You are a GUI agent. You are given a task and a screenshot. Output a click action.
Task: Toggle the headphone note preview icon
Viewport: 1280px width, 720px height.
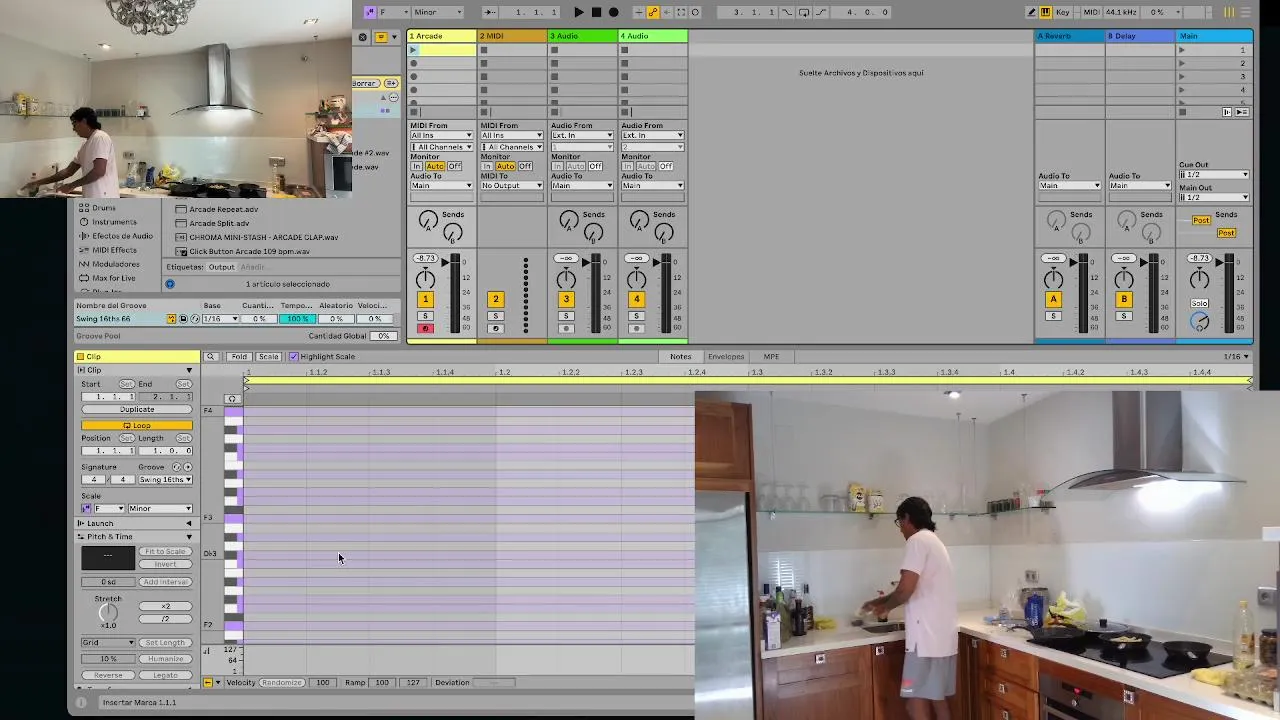232,399
